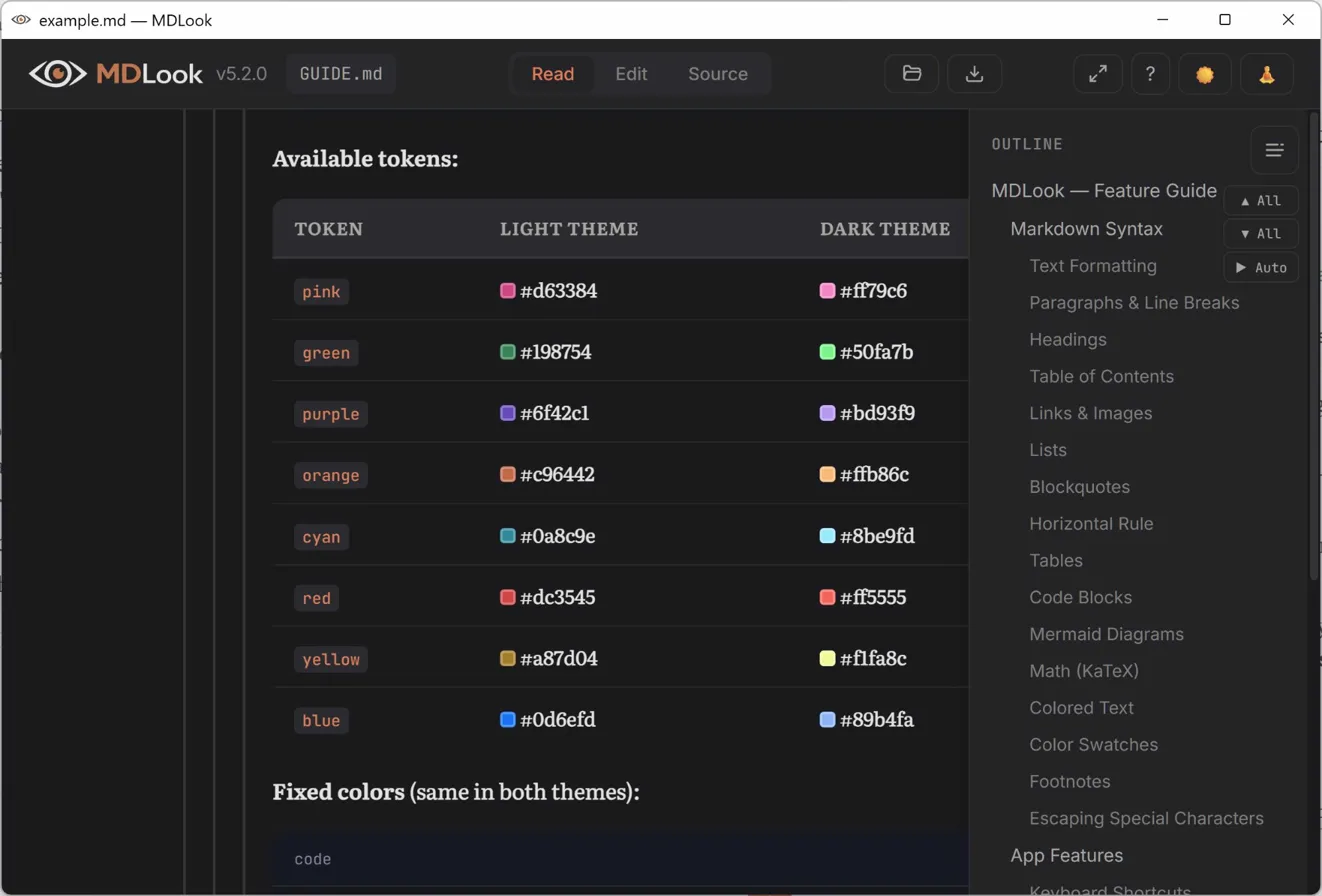Click the orange dark theme swatch #ffb86c

(827, 475)
